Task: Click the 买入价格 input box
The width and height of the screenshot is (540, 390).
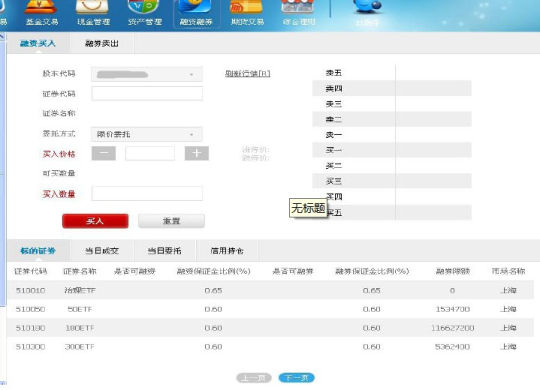Action: click(x=150, y=153)
